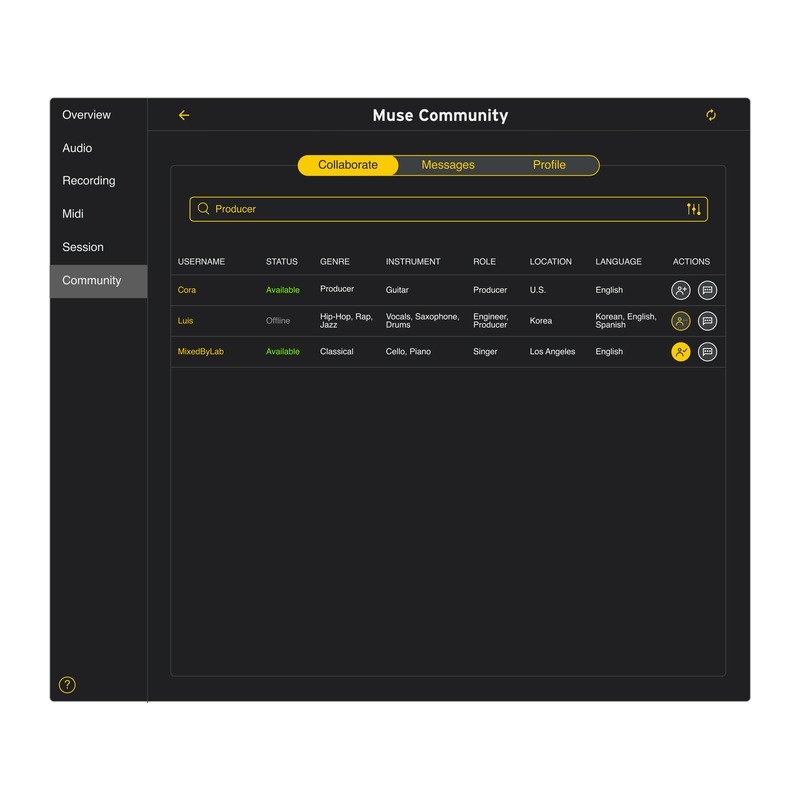Open MixedByLab's profile link
This screenshot has width=800, height=800.
click(x=201, y=352)
